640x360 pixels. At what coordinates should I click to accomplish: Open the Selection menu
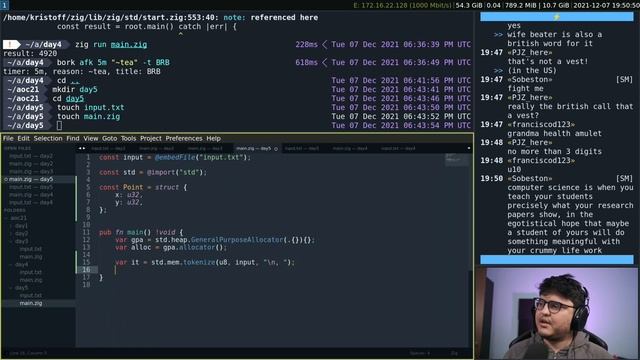[48, 138]
